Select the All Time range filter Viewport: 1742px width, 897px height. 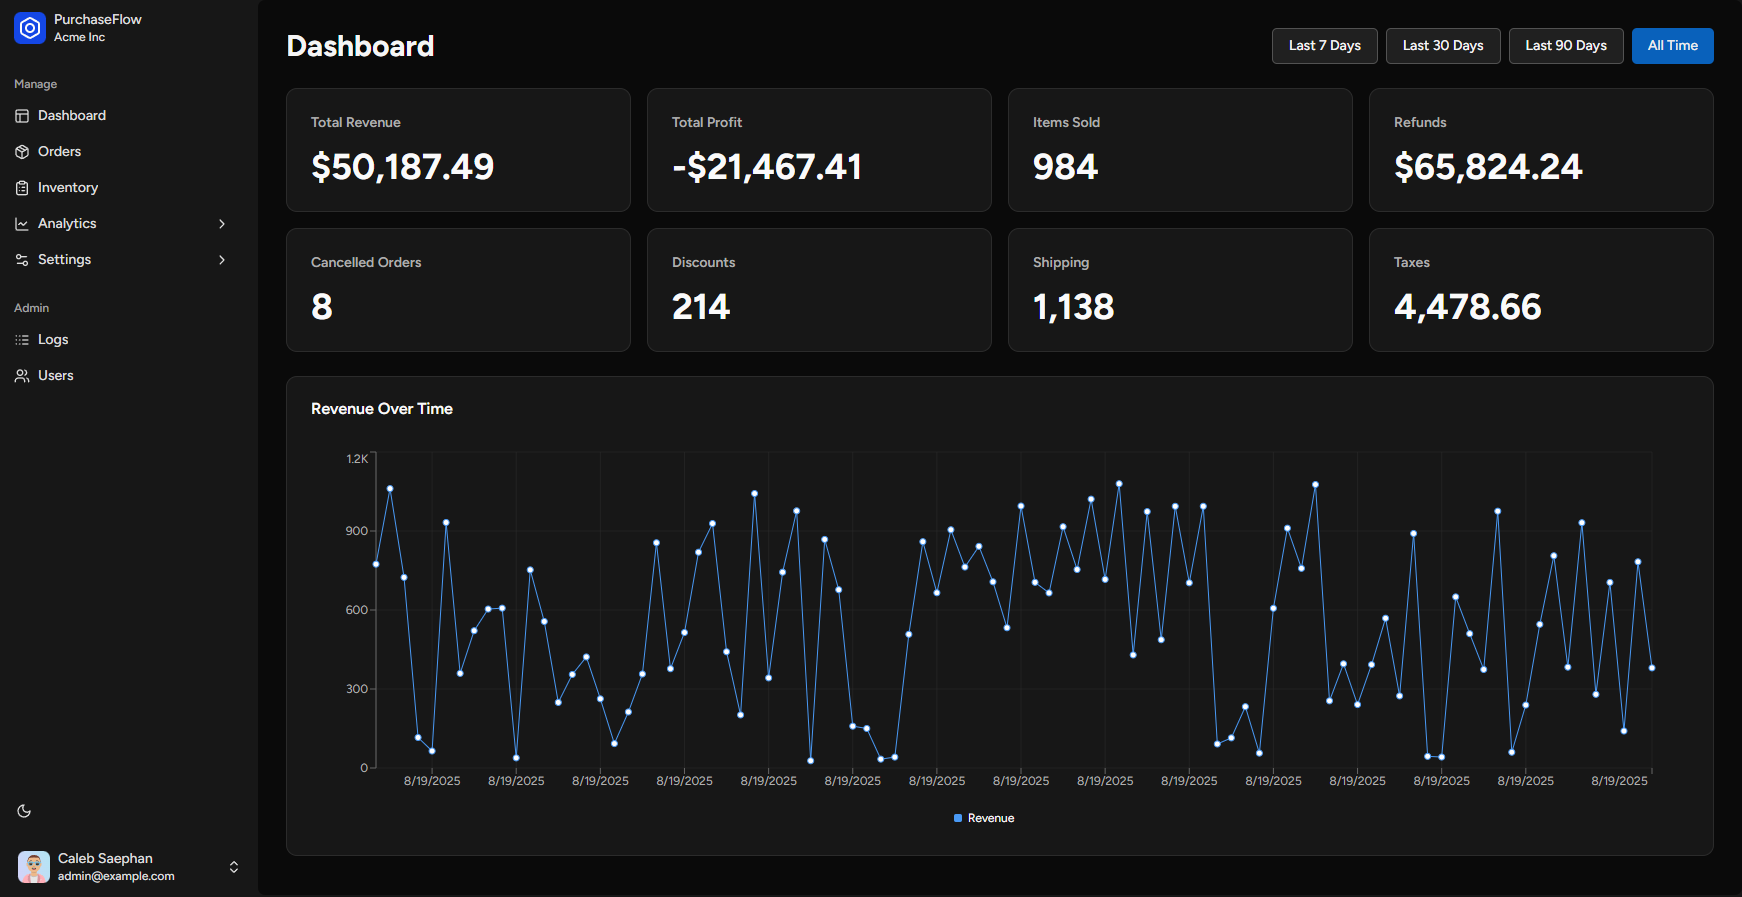tap(1672, 46)
